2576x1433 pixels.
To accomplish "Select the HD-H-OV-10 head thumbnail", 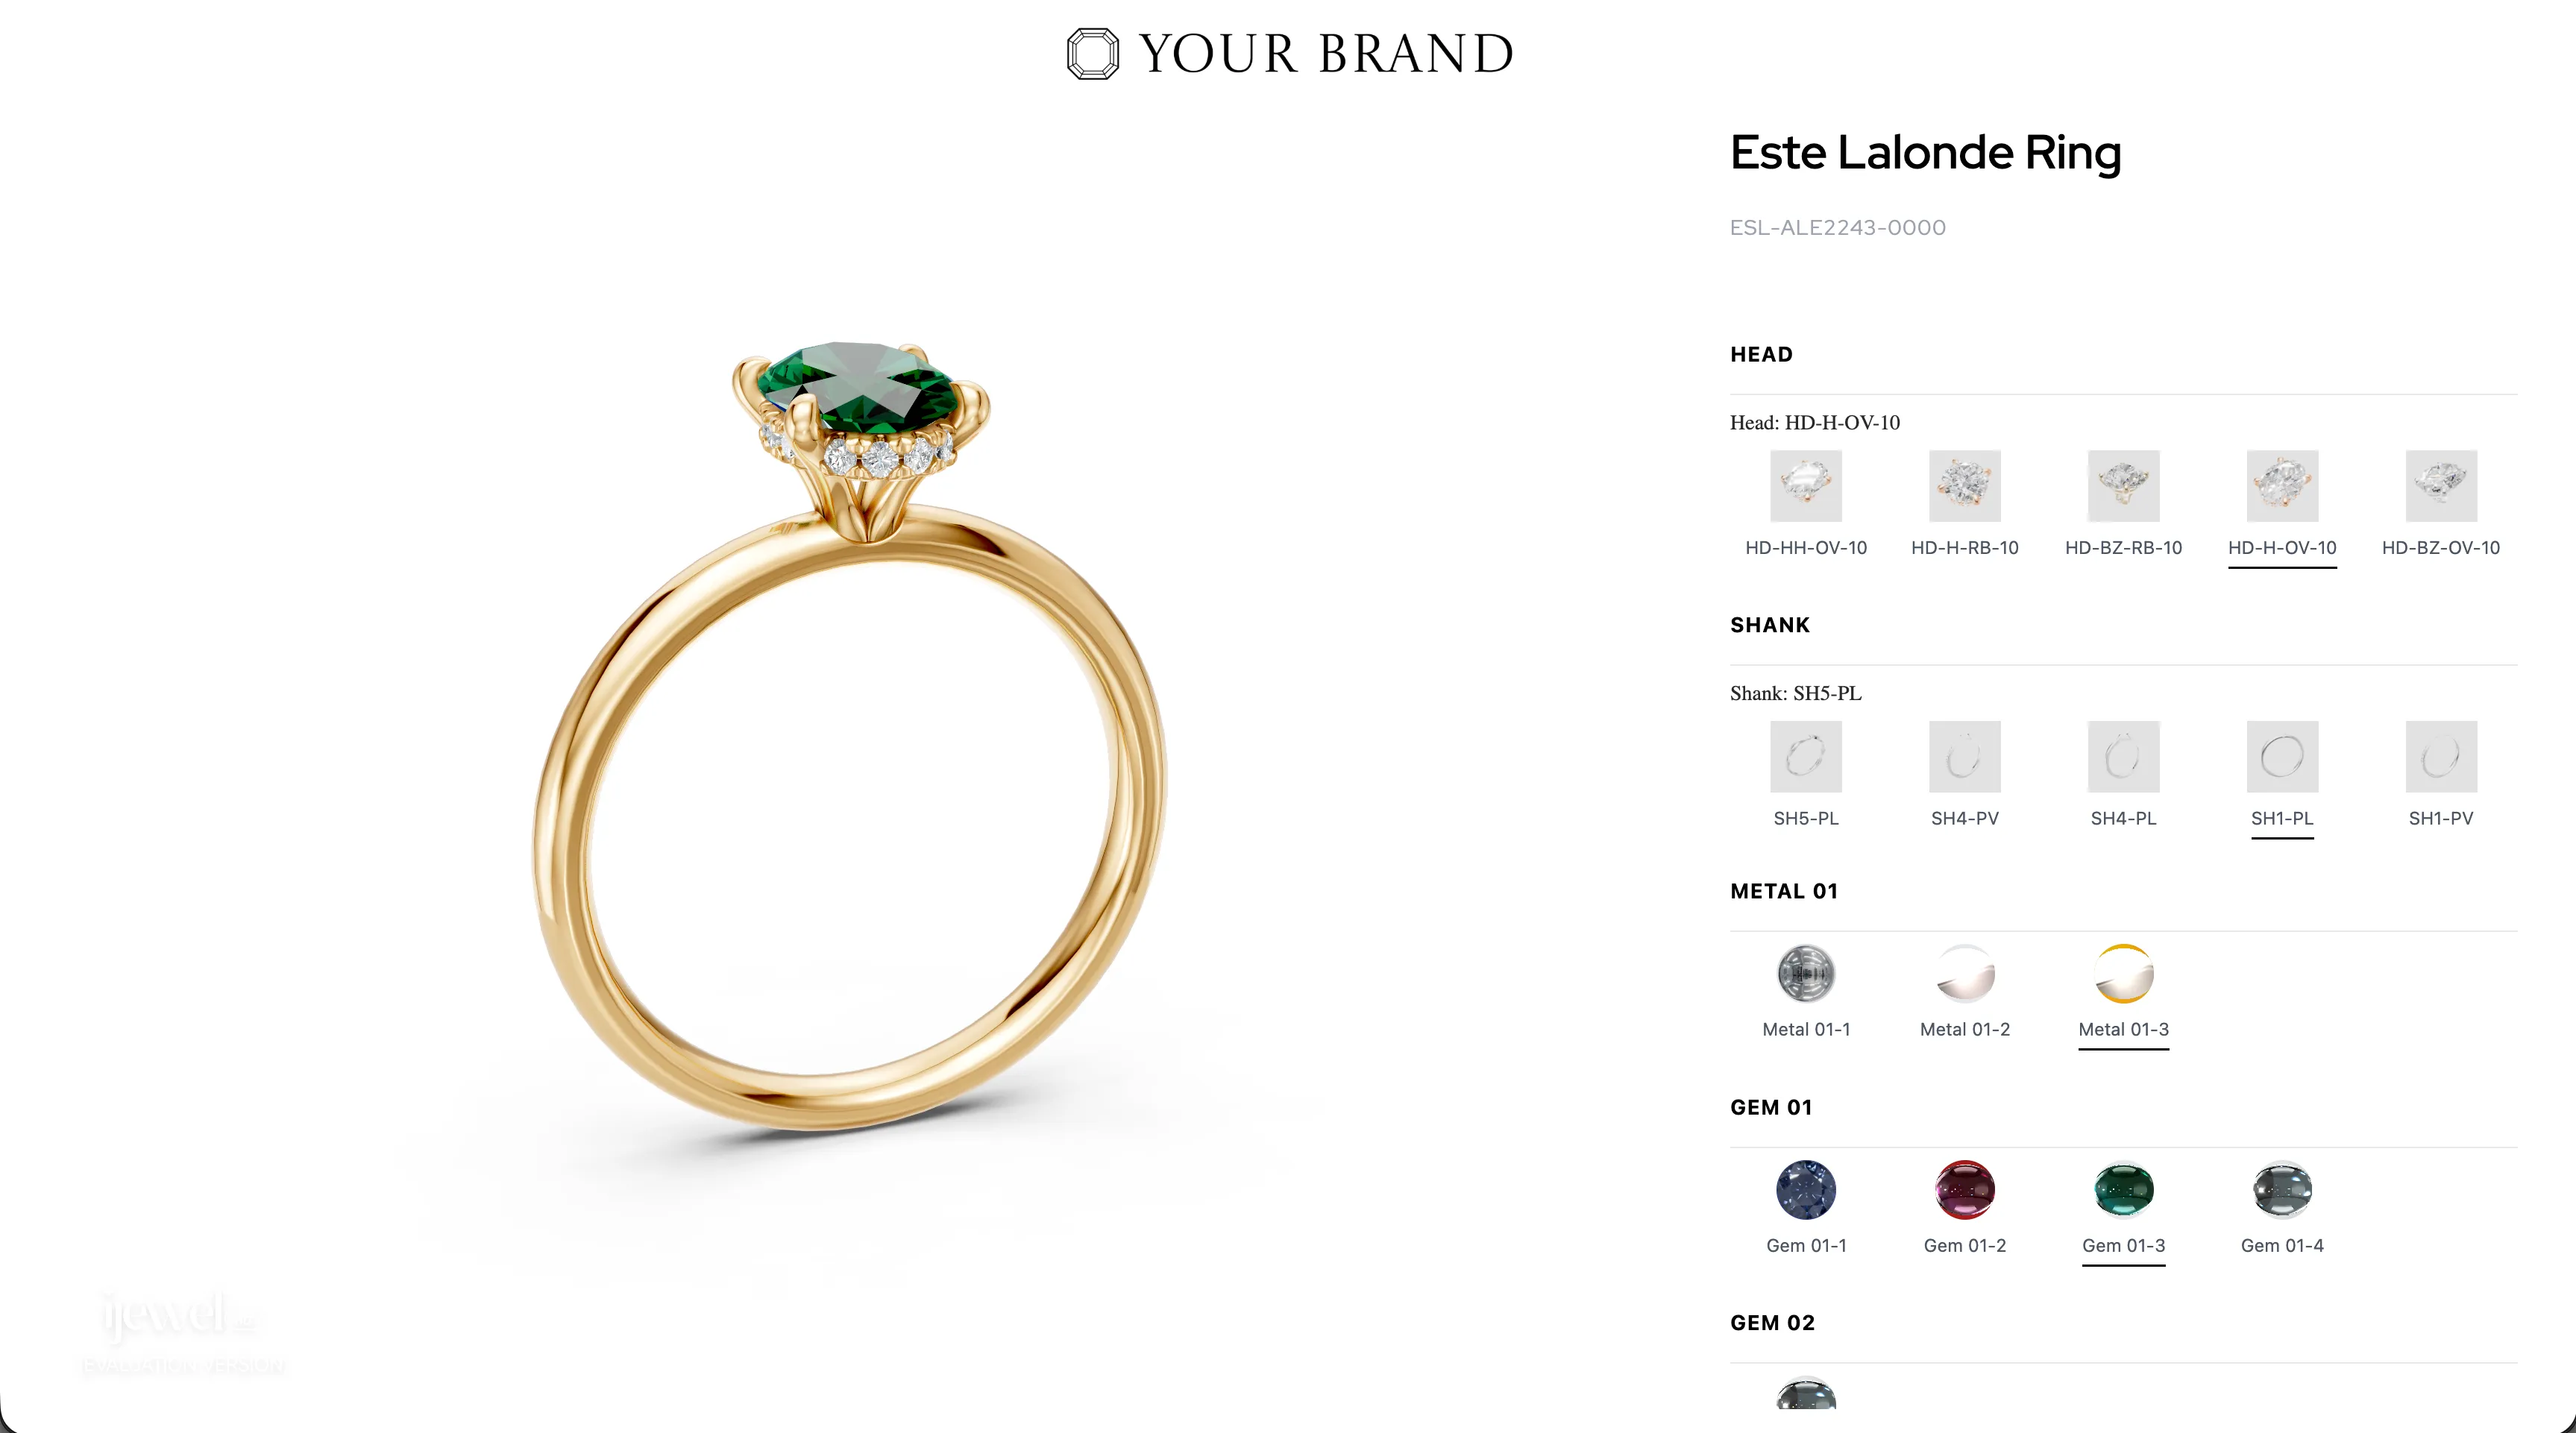I will click(x=2282, y=486).
